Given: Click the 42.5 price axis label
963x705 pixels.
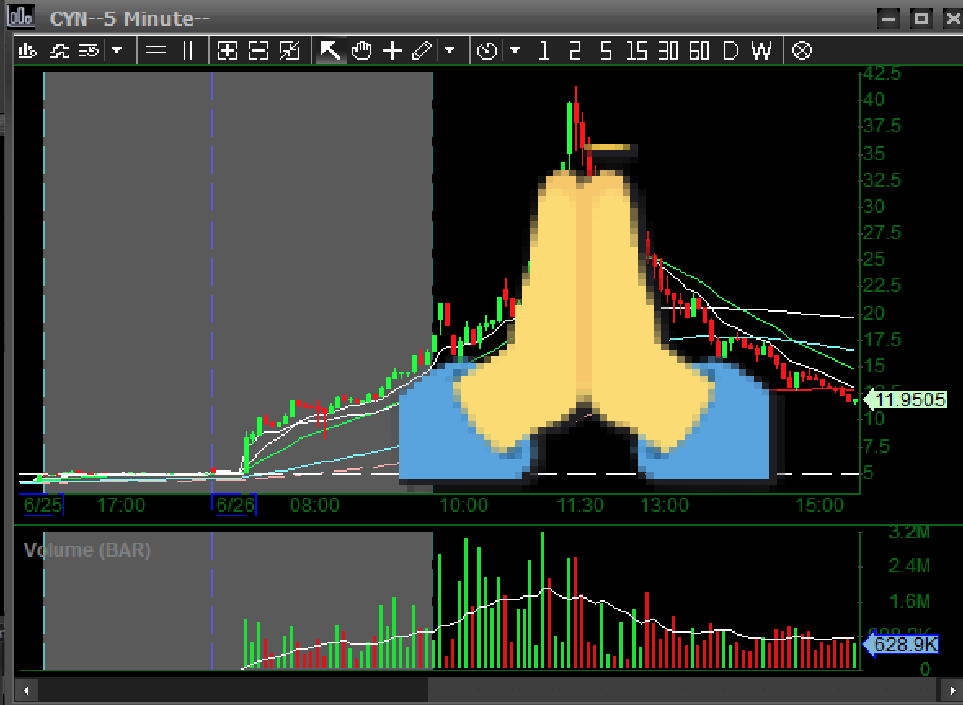Looking at the screenshot, I should point(882,73).
